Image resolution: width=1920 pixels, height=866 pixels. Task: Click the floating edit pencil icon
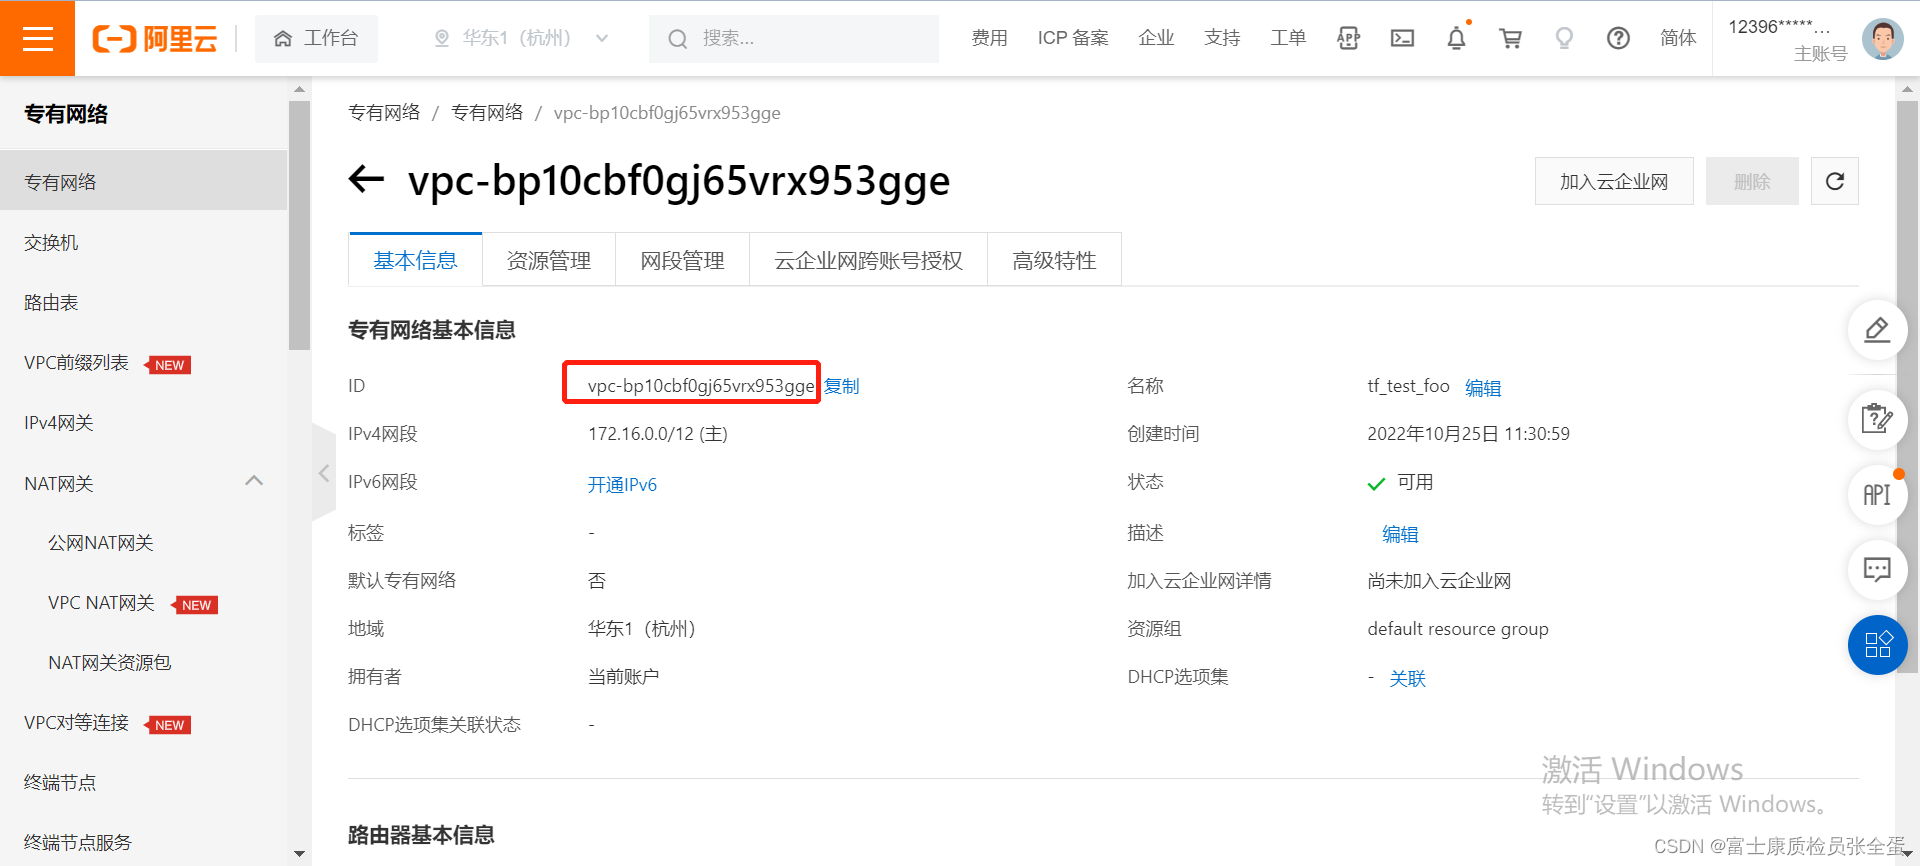coord(1877,330)
